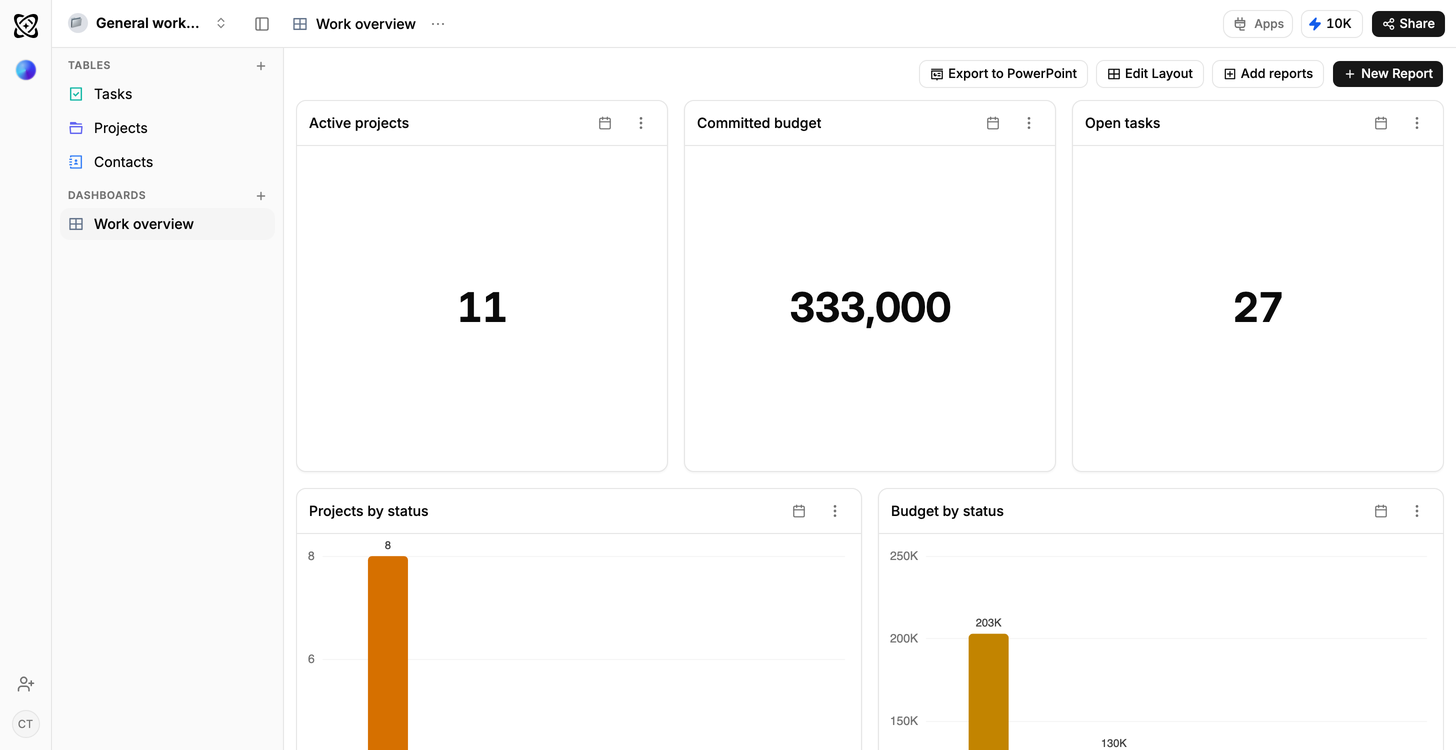
Task: Toggle the sidebar panel icon
Action: tap(262, 24)
